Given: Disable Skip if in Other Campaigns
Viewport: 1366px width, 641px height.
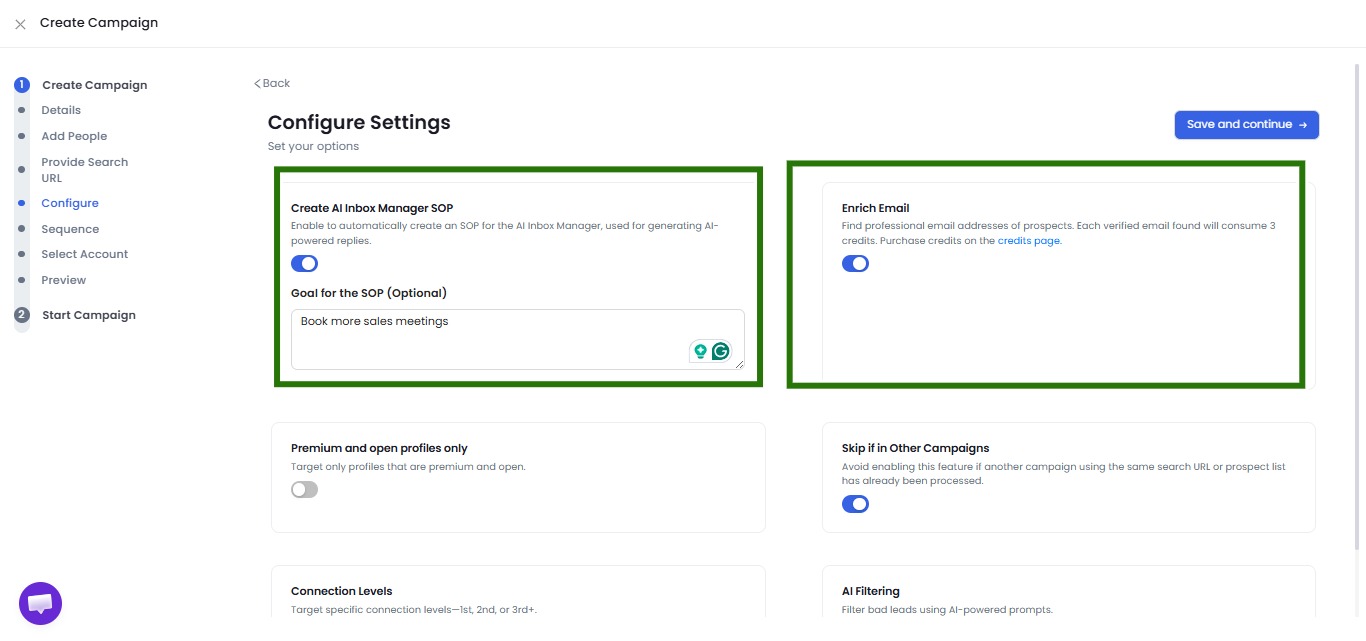Looking at the screenshot, I should (x=856, y=504).
